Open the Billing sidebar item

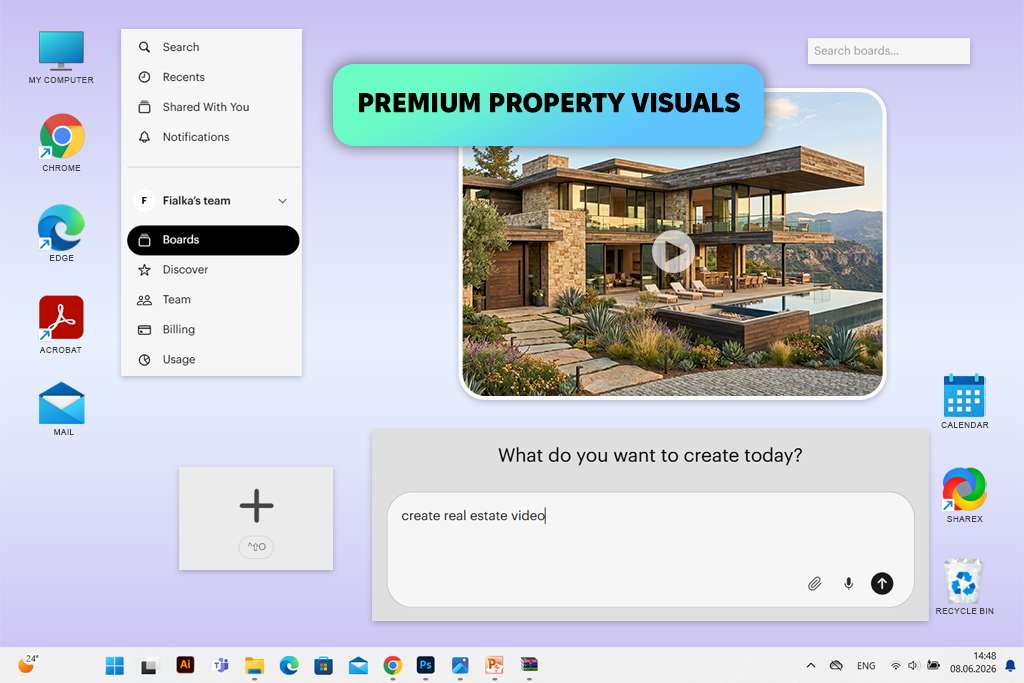pyautogui.click(x=213, y=330)
